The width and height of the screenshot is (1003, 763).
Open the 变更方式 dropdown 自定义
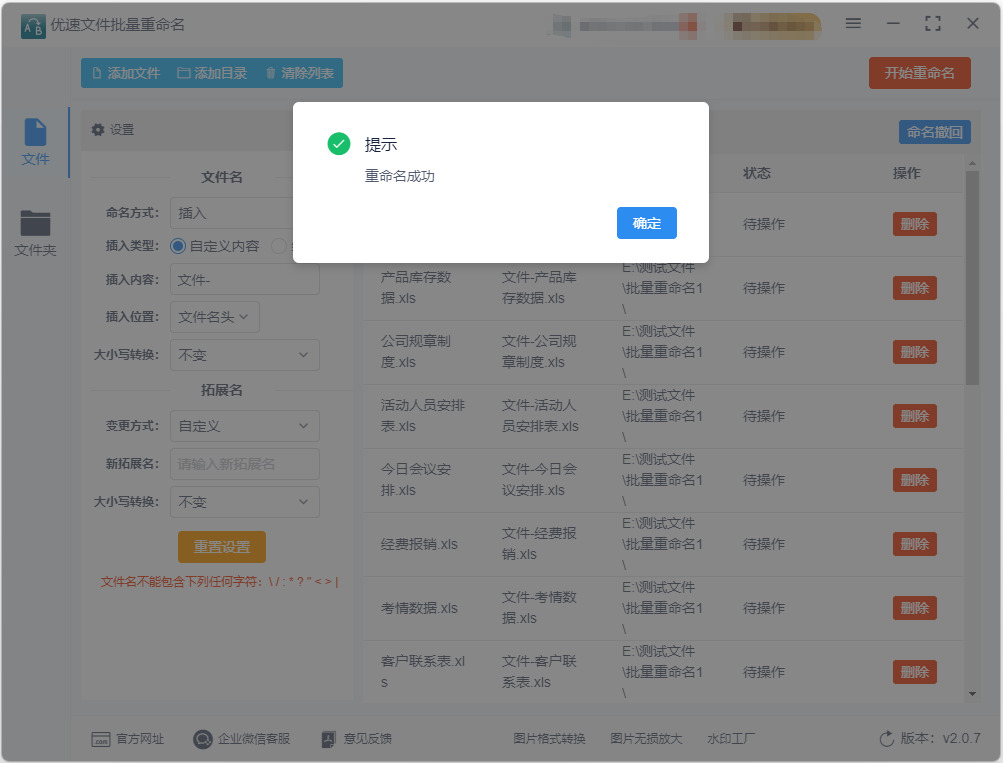pos(244,426)
